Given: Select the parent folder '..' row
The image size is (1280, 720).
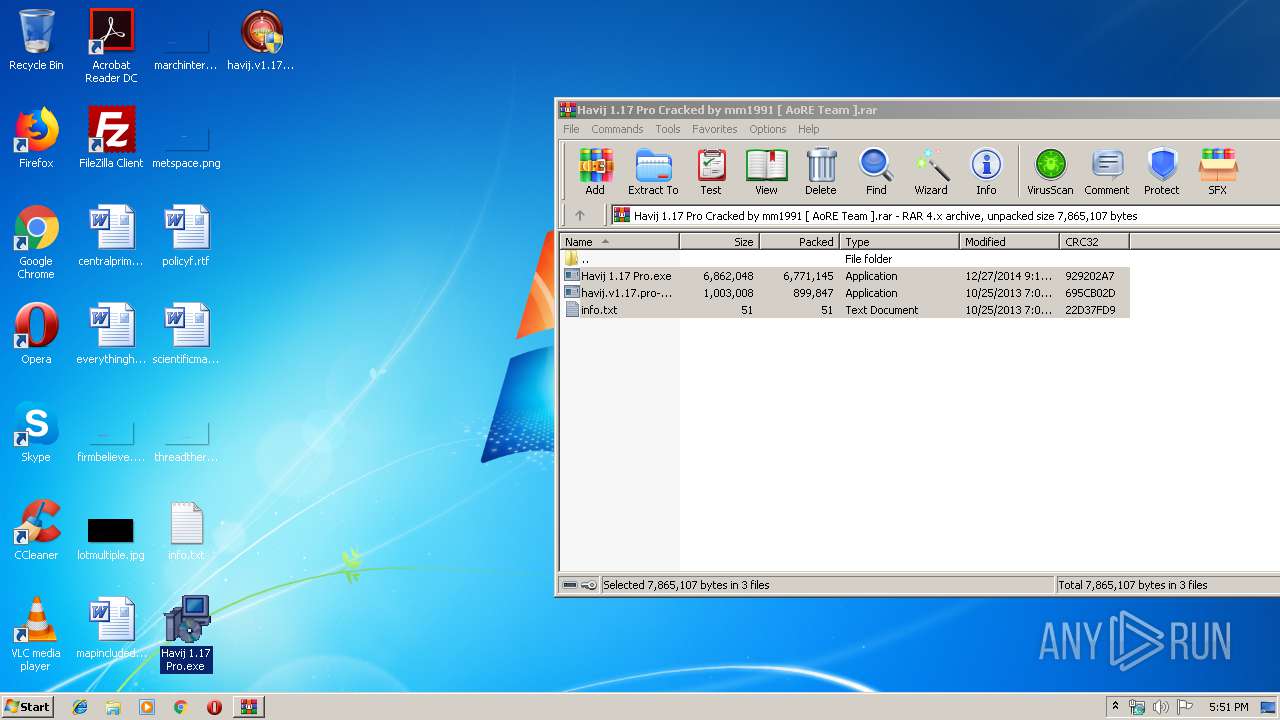Looking at the screenshot, I should point(845,259).
